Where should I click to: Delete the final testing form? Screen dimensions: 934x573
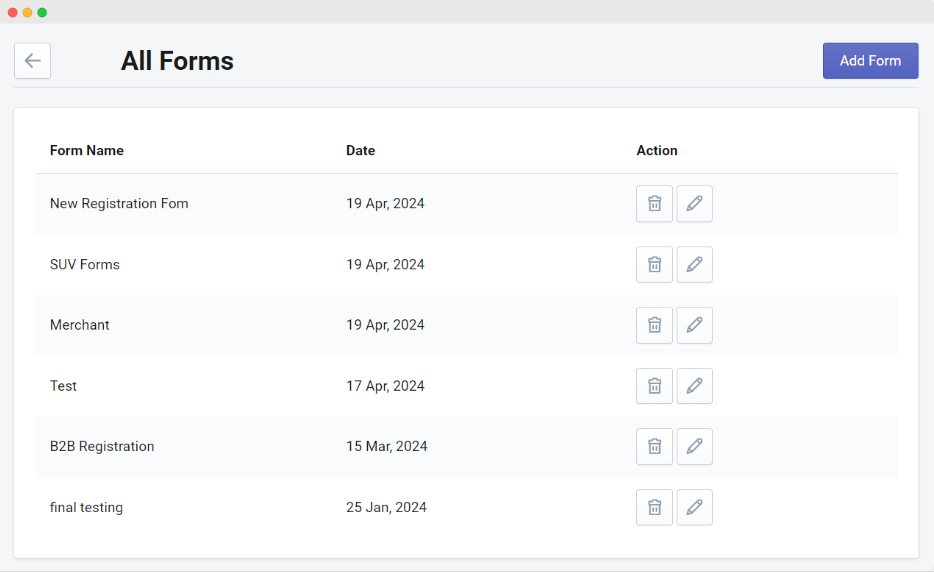coord(654,508)
